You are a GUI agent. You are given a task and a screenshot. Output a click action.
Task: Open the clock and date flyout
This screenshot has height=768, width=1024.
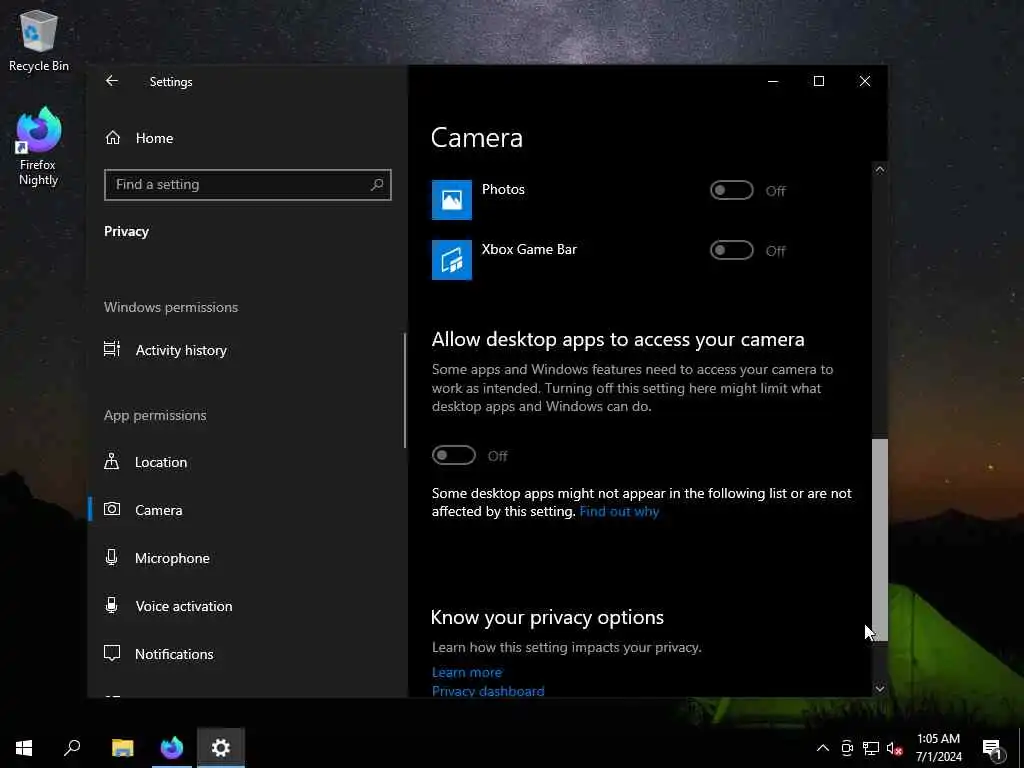coord(938,748)
